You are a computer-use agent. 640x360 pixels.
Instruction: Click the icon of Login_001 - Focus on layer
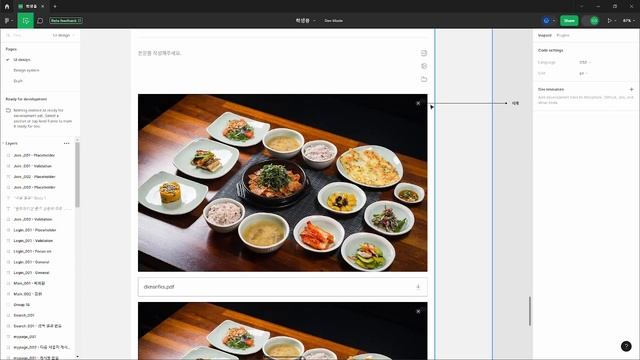[8, 251]
